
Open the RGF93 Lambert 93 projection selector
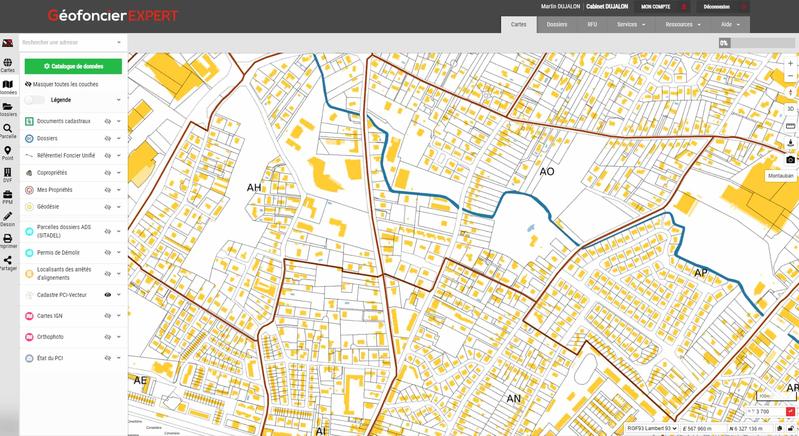[652, 428]
